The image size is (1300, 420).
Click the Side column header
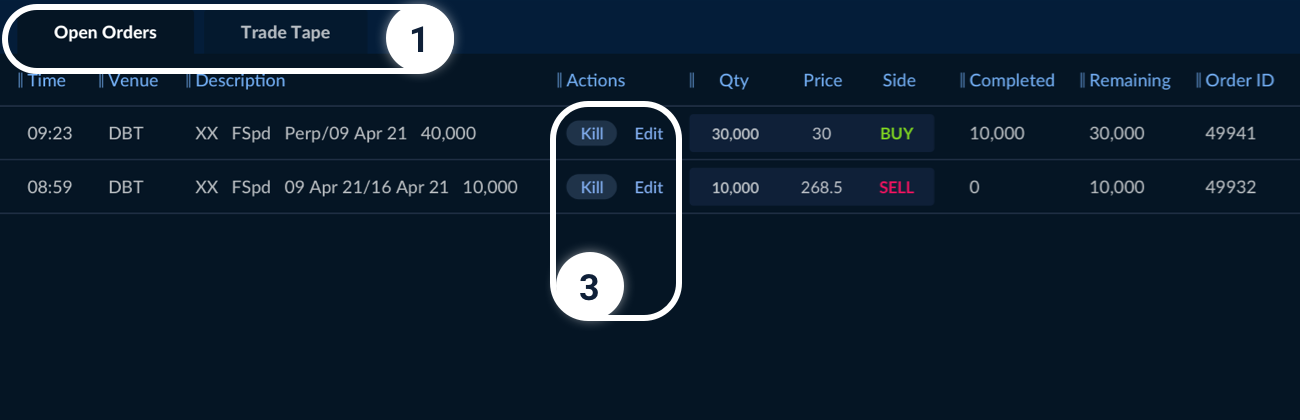point(899,81)
